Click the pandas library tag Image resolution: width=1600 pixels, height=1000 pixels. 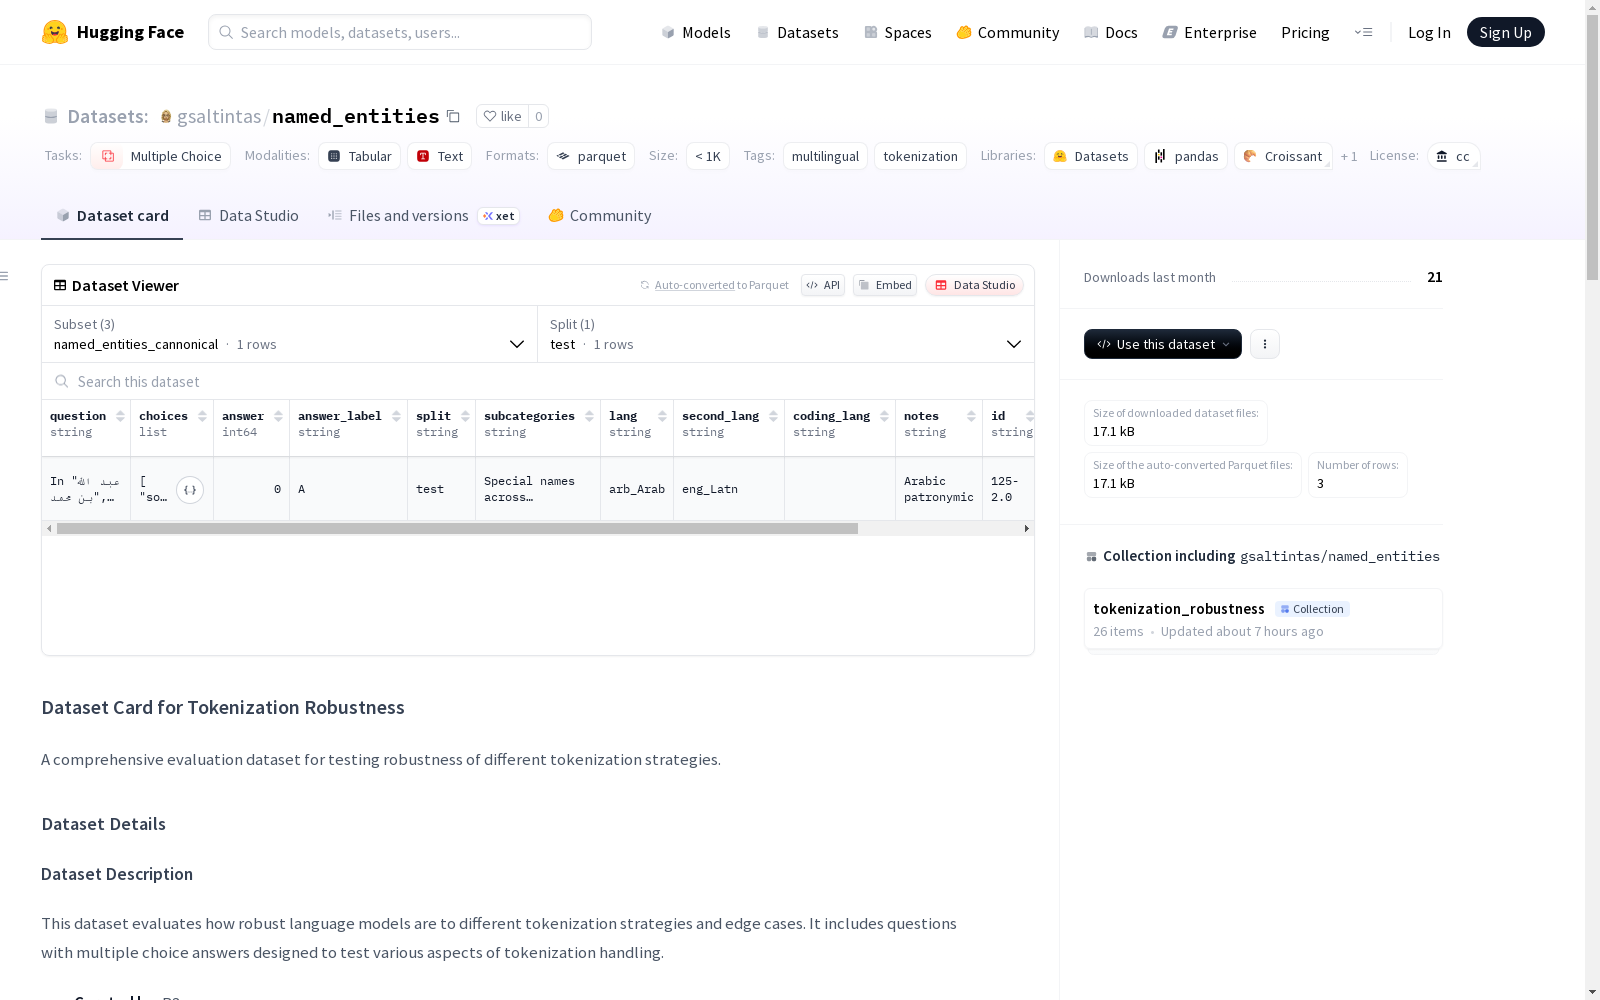click(x=1187, y=156)
